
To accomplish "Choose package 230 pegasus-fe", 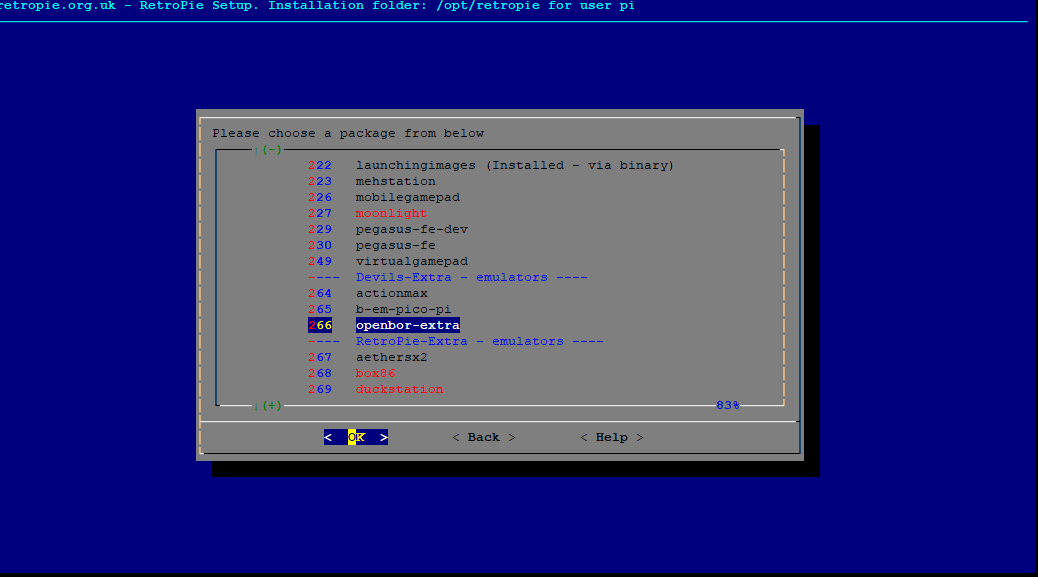I will click(395, 245).
